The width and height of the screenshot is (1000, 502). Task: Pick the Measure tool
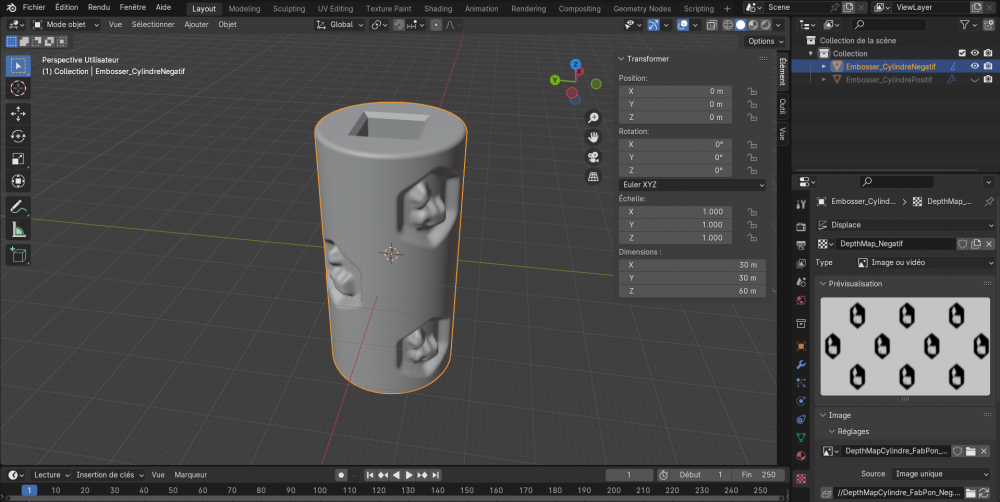click(x=18, y=230)
